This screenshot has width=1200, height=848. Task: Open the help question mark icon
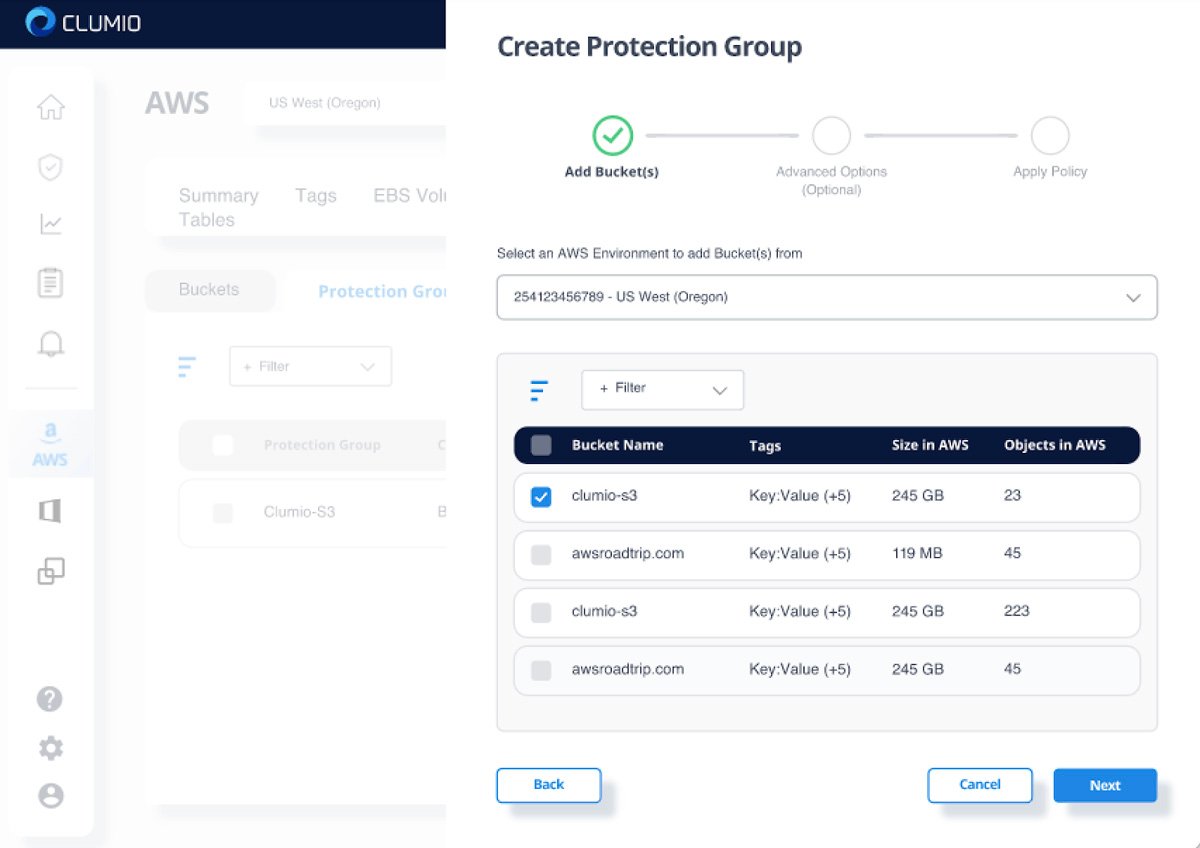(x=50, y=698)
